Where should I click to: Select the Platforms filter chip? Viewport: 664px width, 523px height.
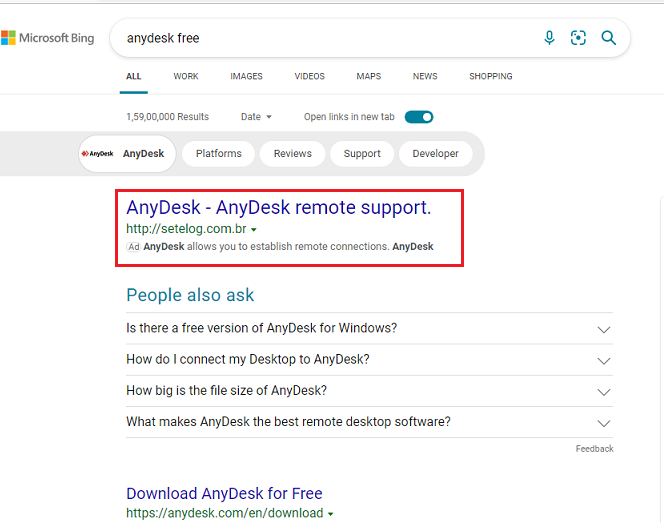pyautogui.click(x=218, y=154)
